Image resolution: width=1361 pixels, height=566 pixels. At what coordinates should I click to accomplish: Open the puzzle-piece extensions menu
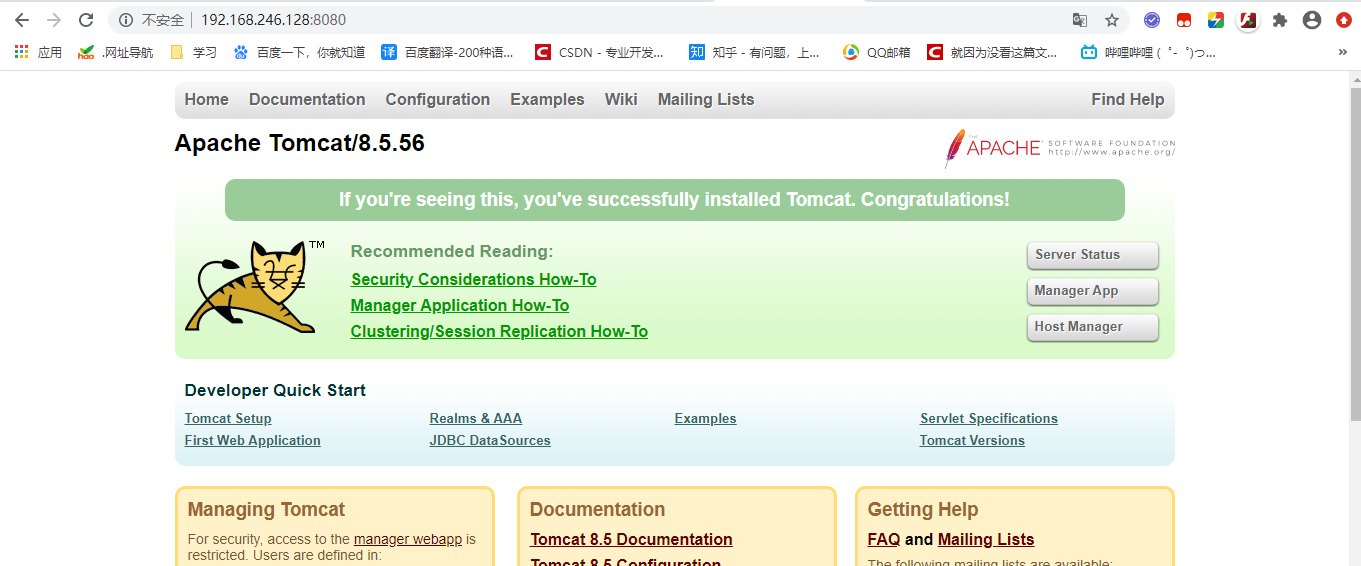click(x=1280, y=20)
